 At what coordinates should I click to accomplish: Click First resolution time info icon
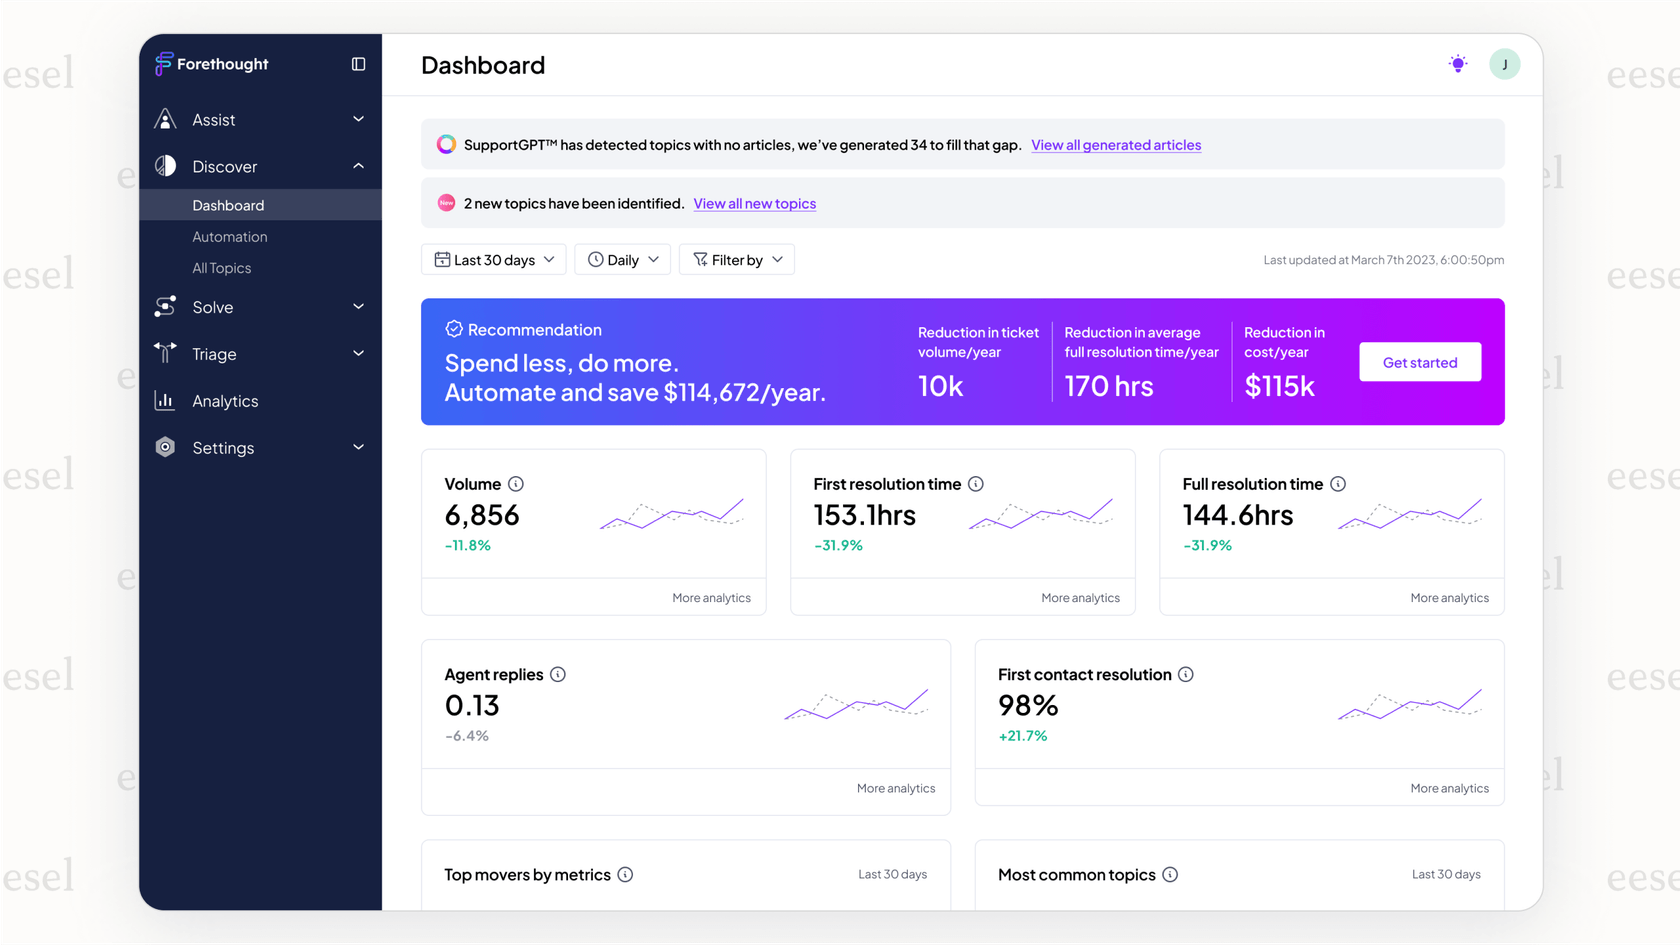coord(976,484)
